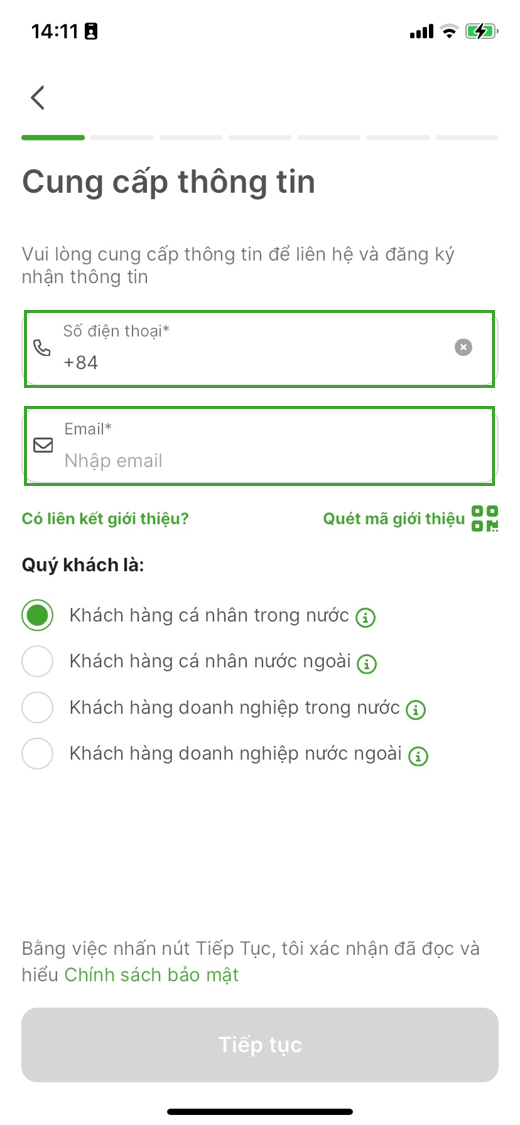Tap the Tiếp tục button
Screen dimensions: 520x1125
(260, 1045)
